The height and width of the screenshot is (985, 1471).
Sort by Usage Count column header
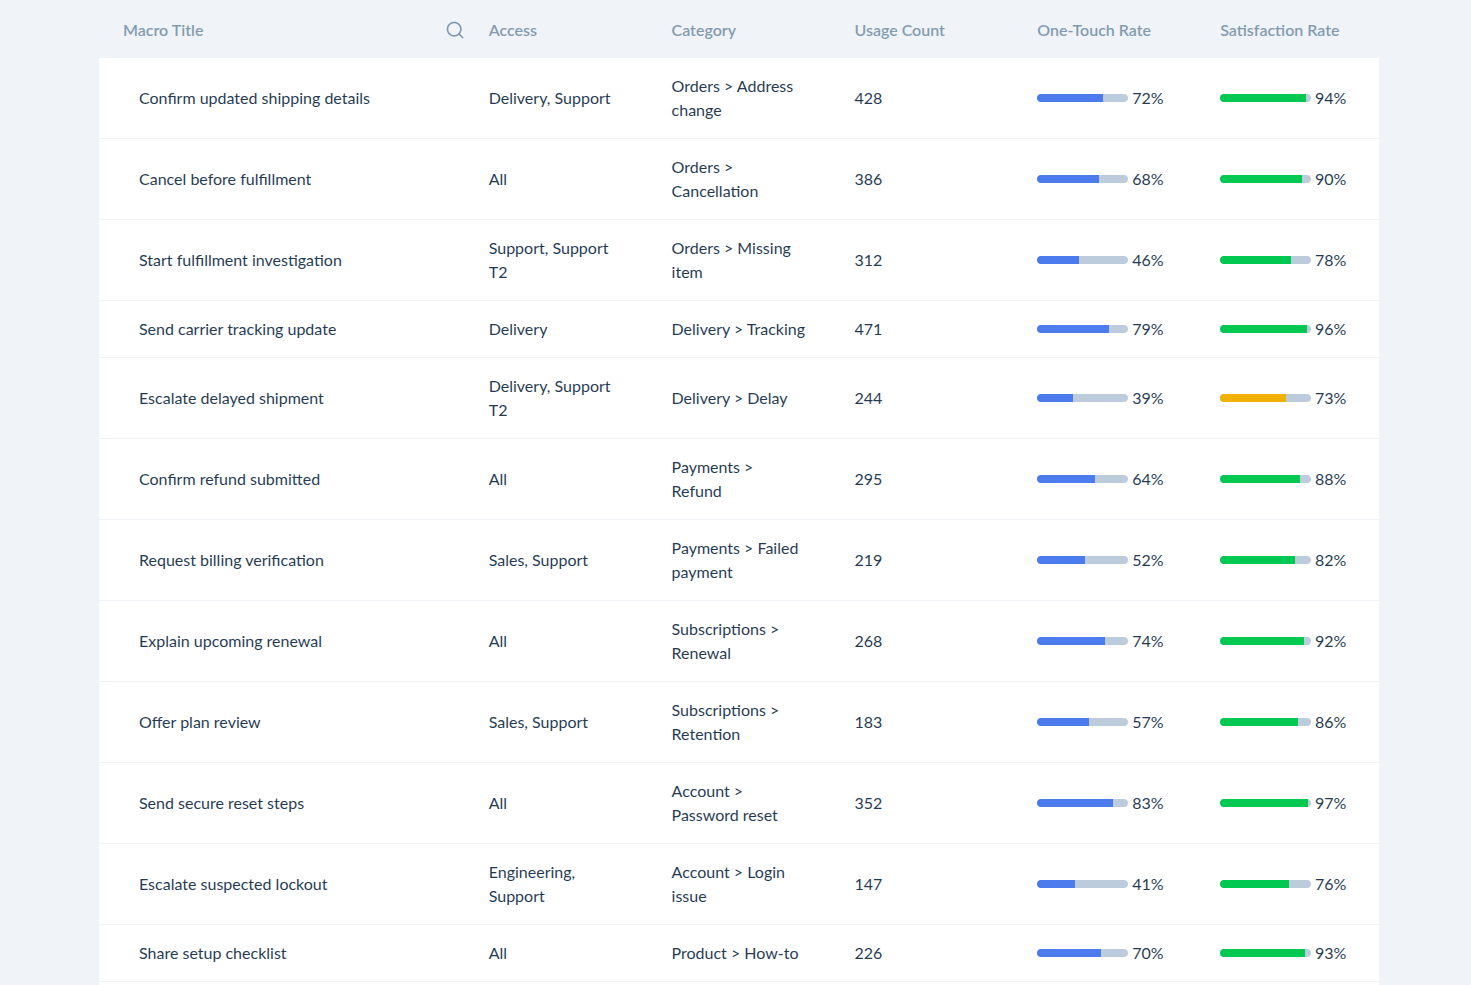[899, 31]
